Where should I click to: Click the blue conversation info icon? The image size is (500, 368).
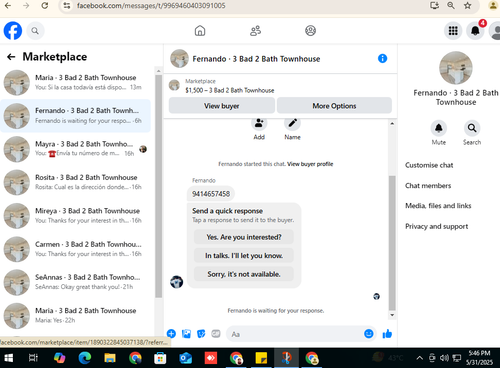382,59
